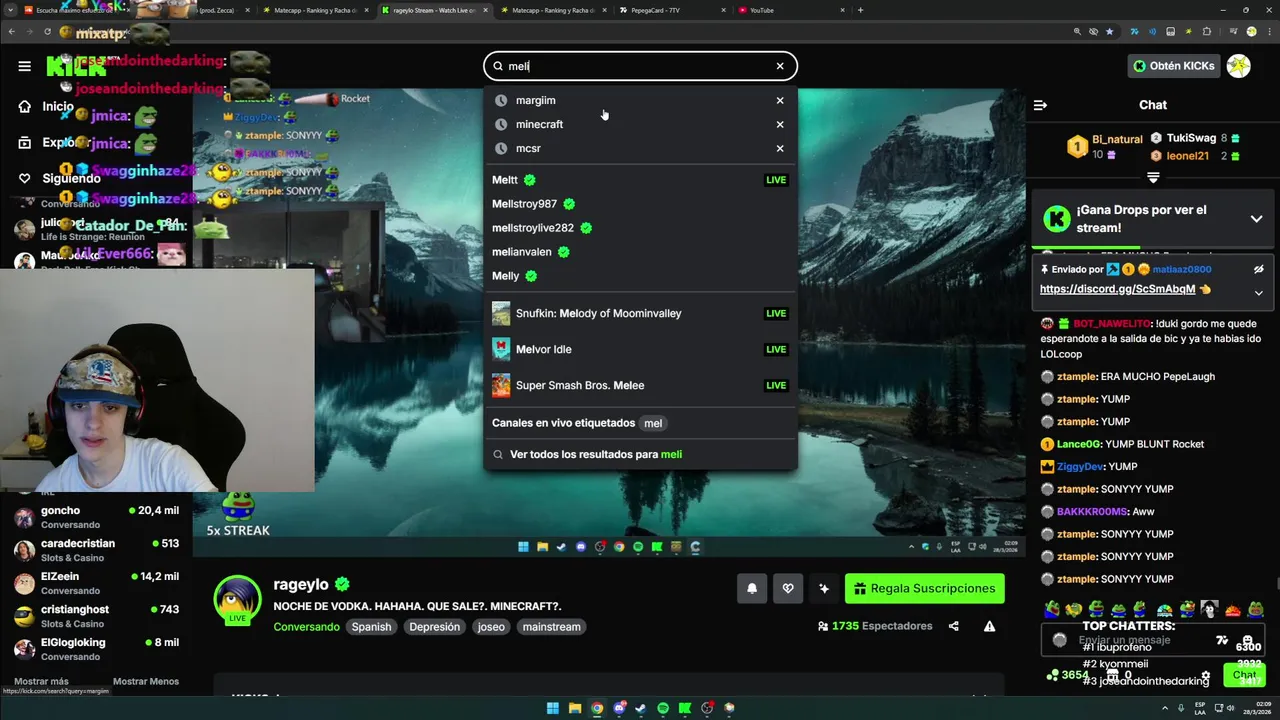Expand the gift leaderboard handle
Viewport: 1280px width, 720px height.
tap(1153, 178)
